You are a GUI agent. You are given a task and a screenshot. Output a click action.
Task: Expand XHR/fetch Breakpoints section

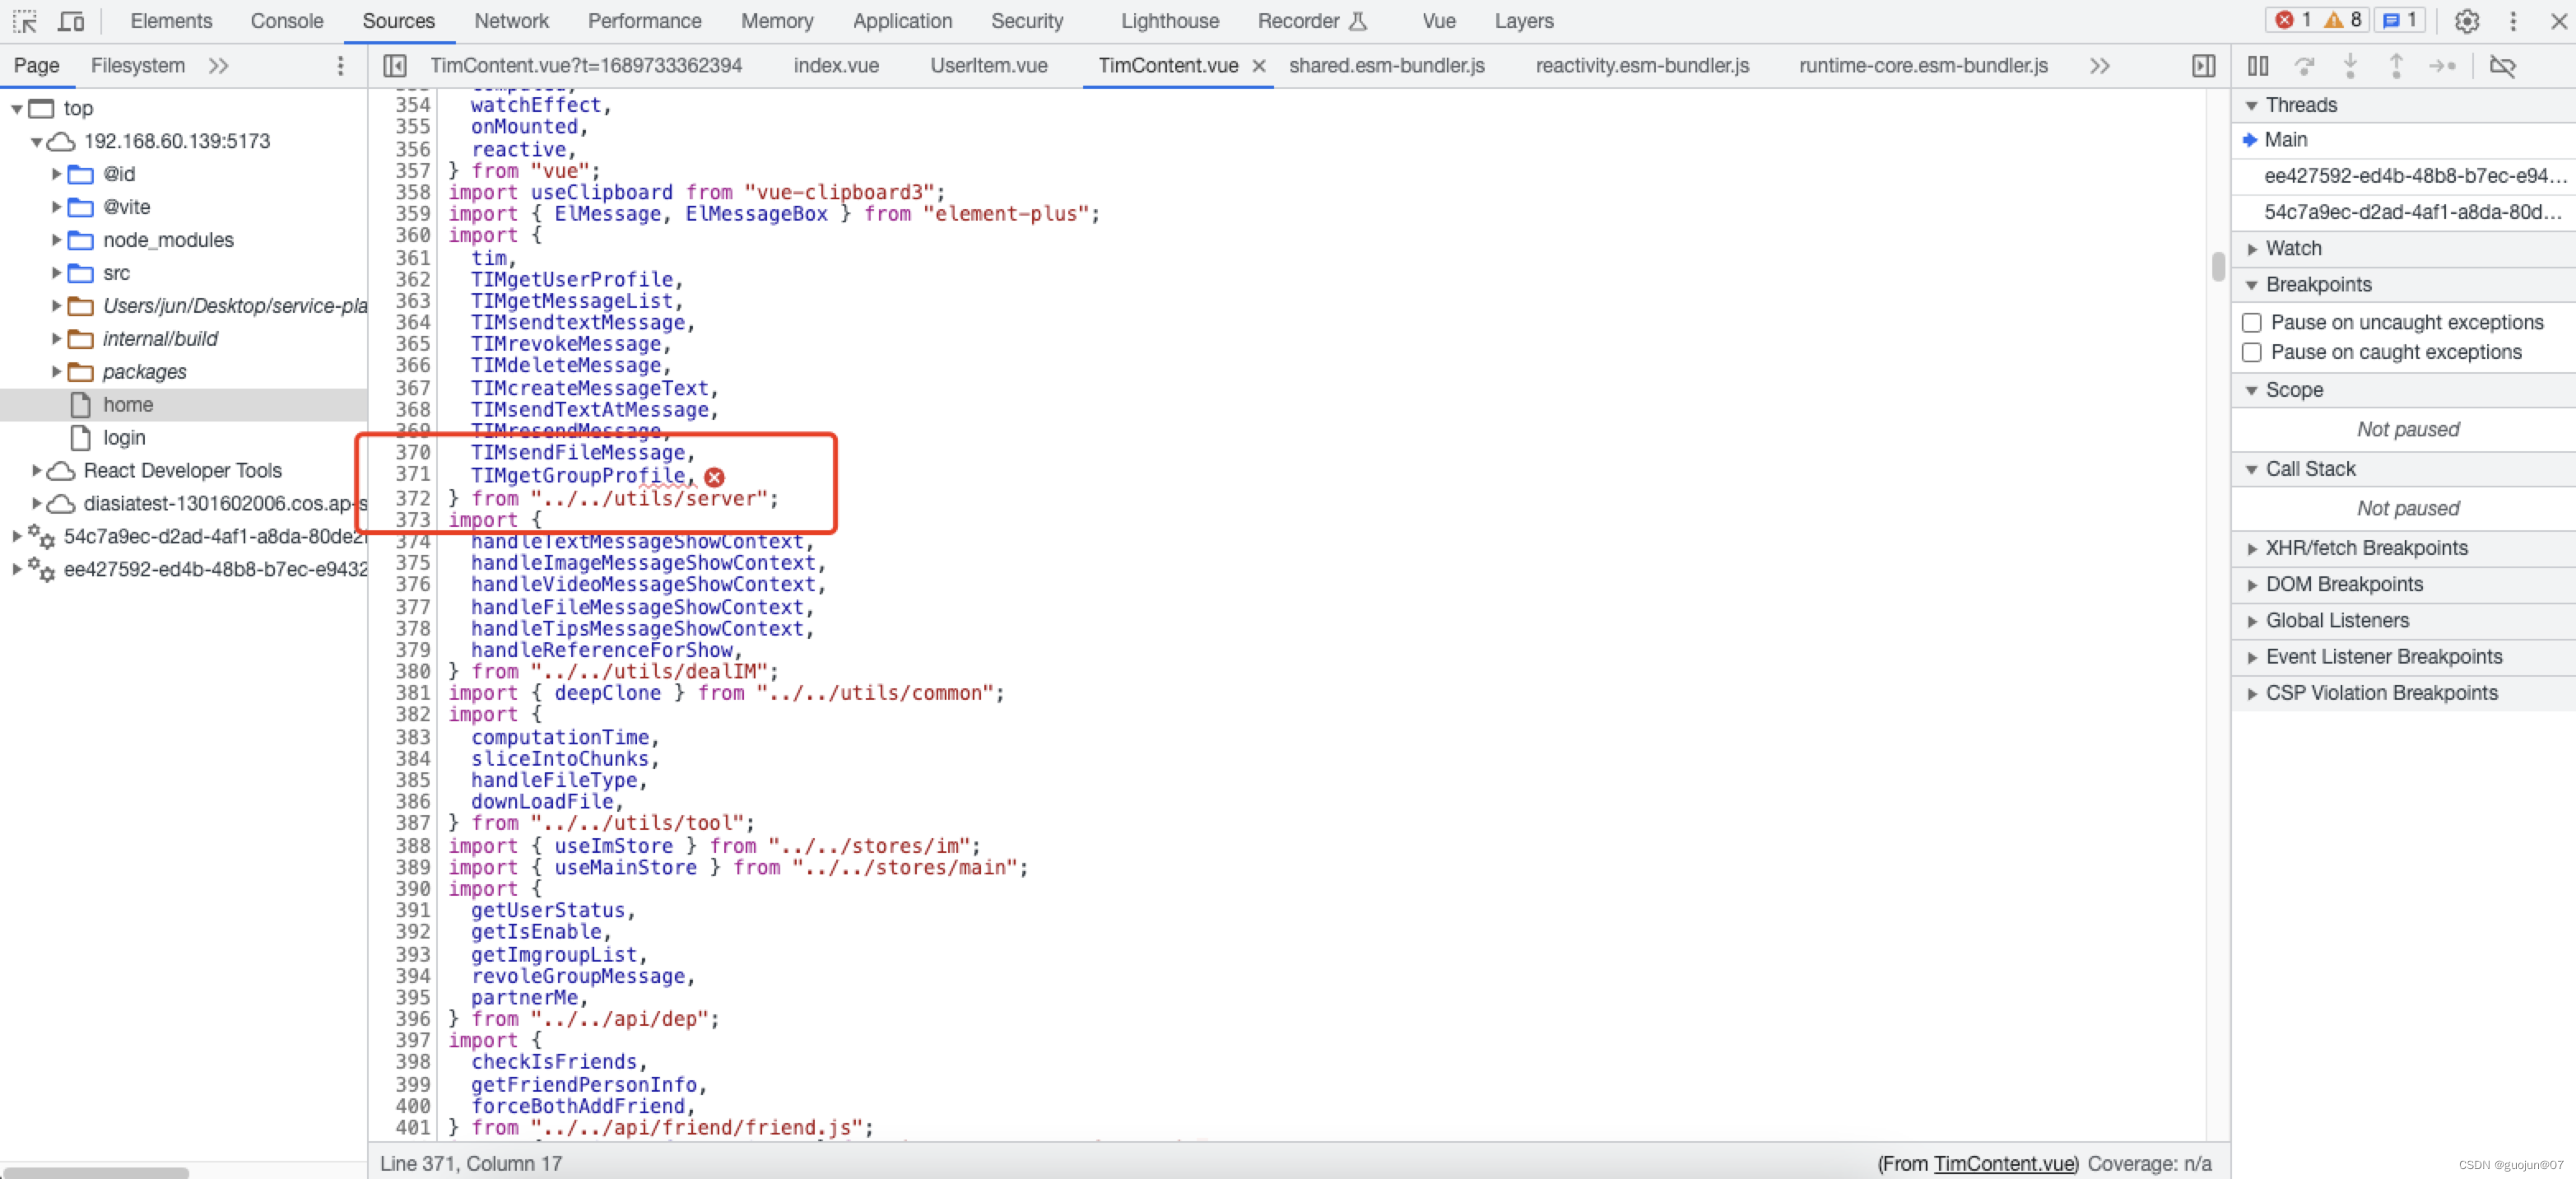pyautogui.click(x=2365, y=548)
